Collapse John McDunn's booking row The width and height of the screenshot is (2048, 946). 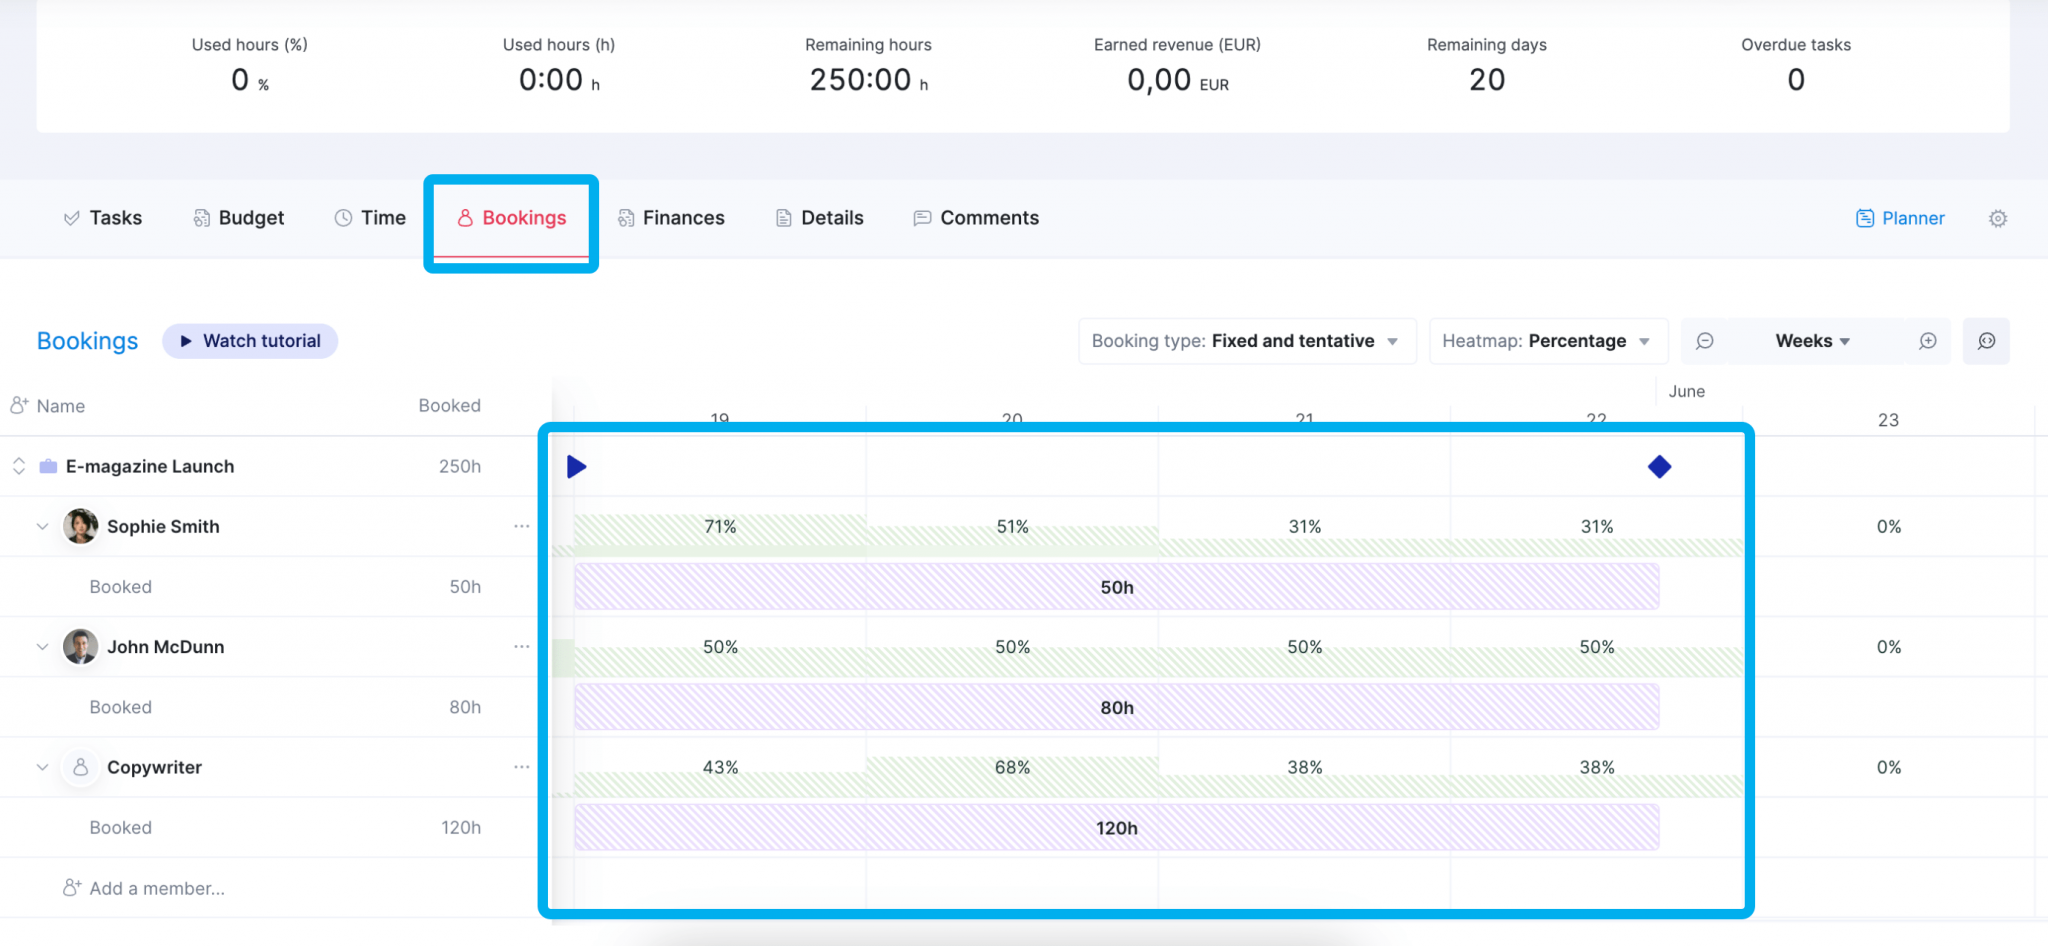pyautogui.click(x=42, y=647)
